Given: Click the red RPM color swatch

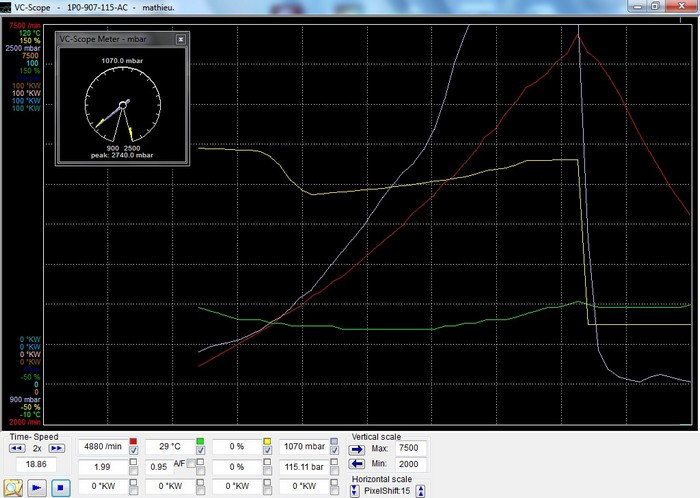Looking at the screenshot, I should pyautogui.click(x=133, y=441).
